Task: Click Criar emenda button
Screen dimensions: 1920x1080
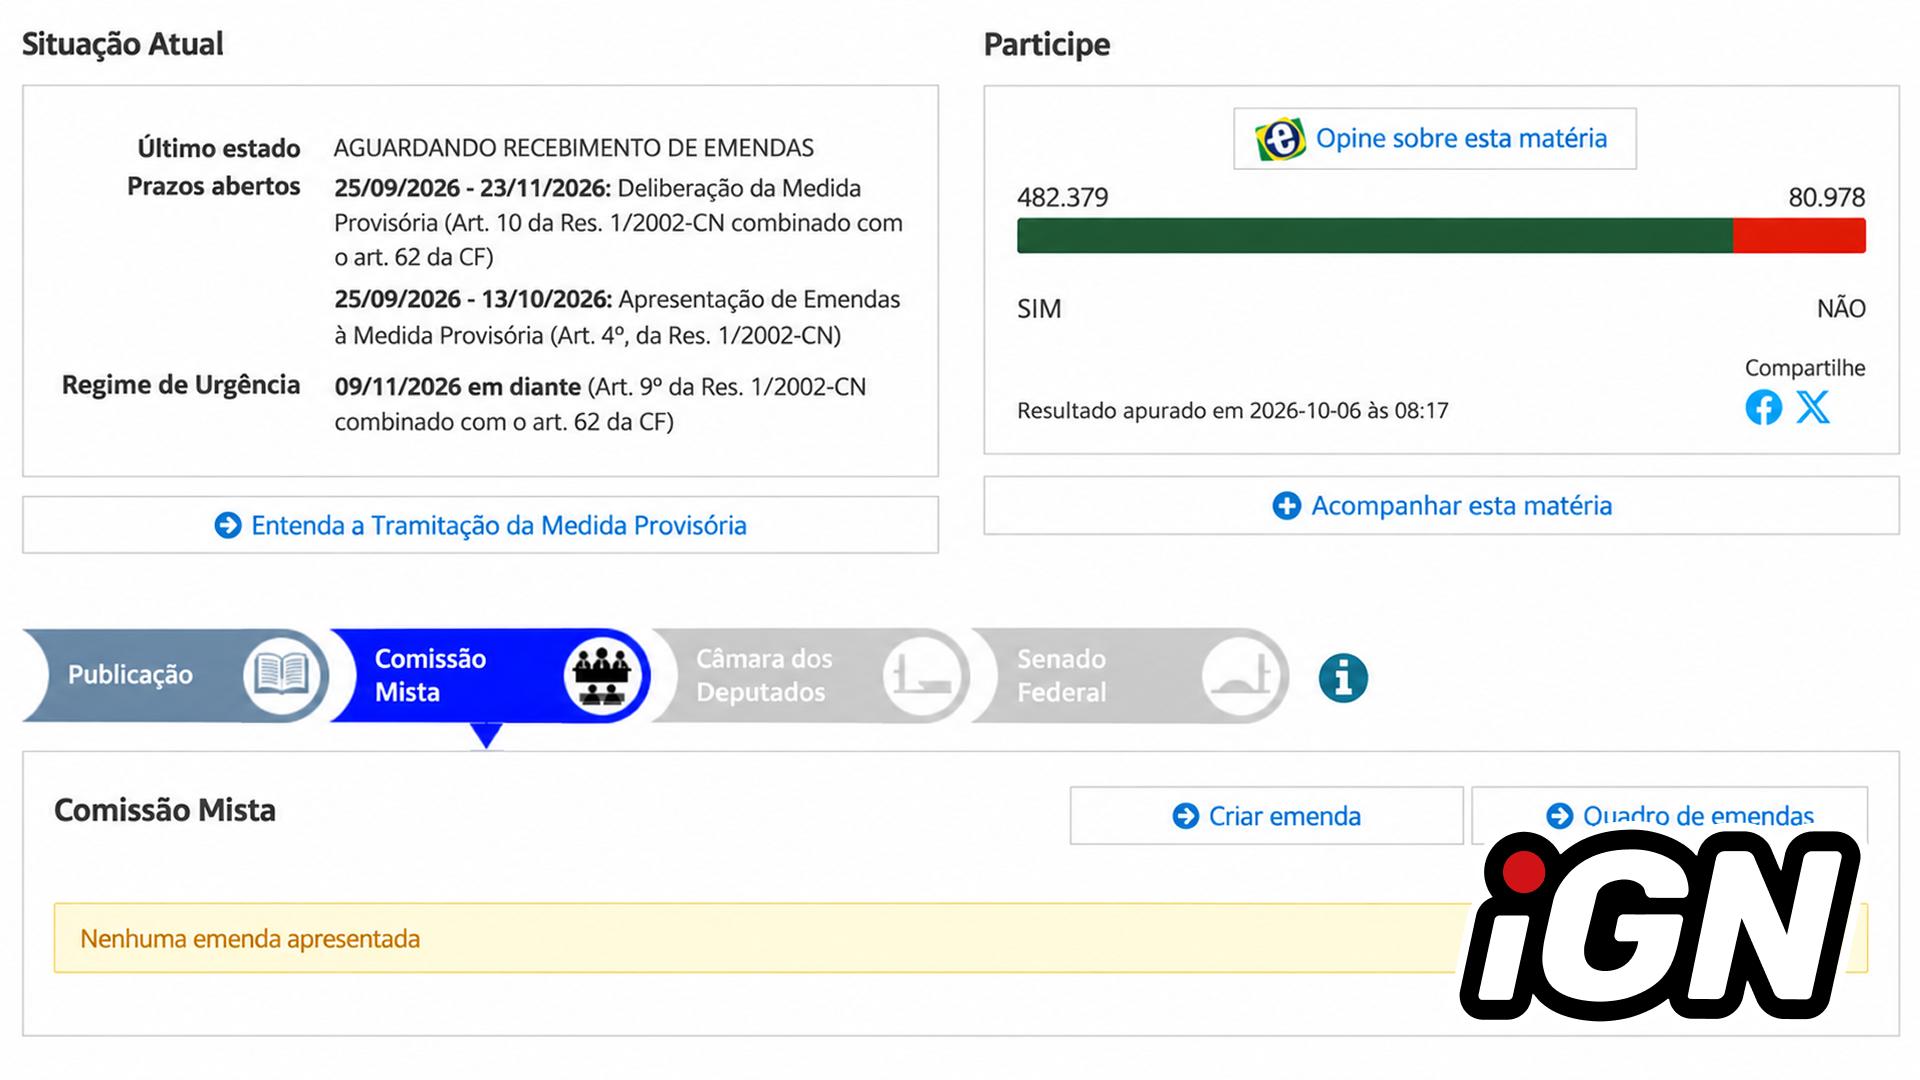Action: [x=1266, y=816]
